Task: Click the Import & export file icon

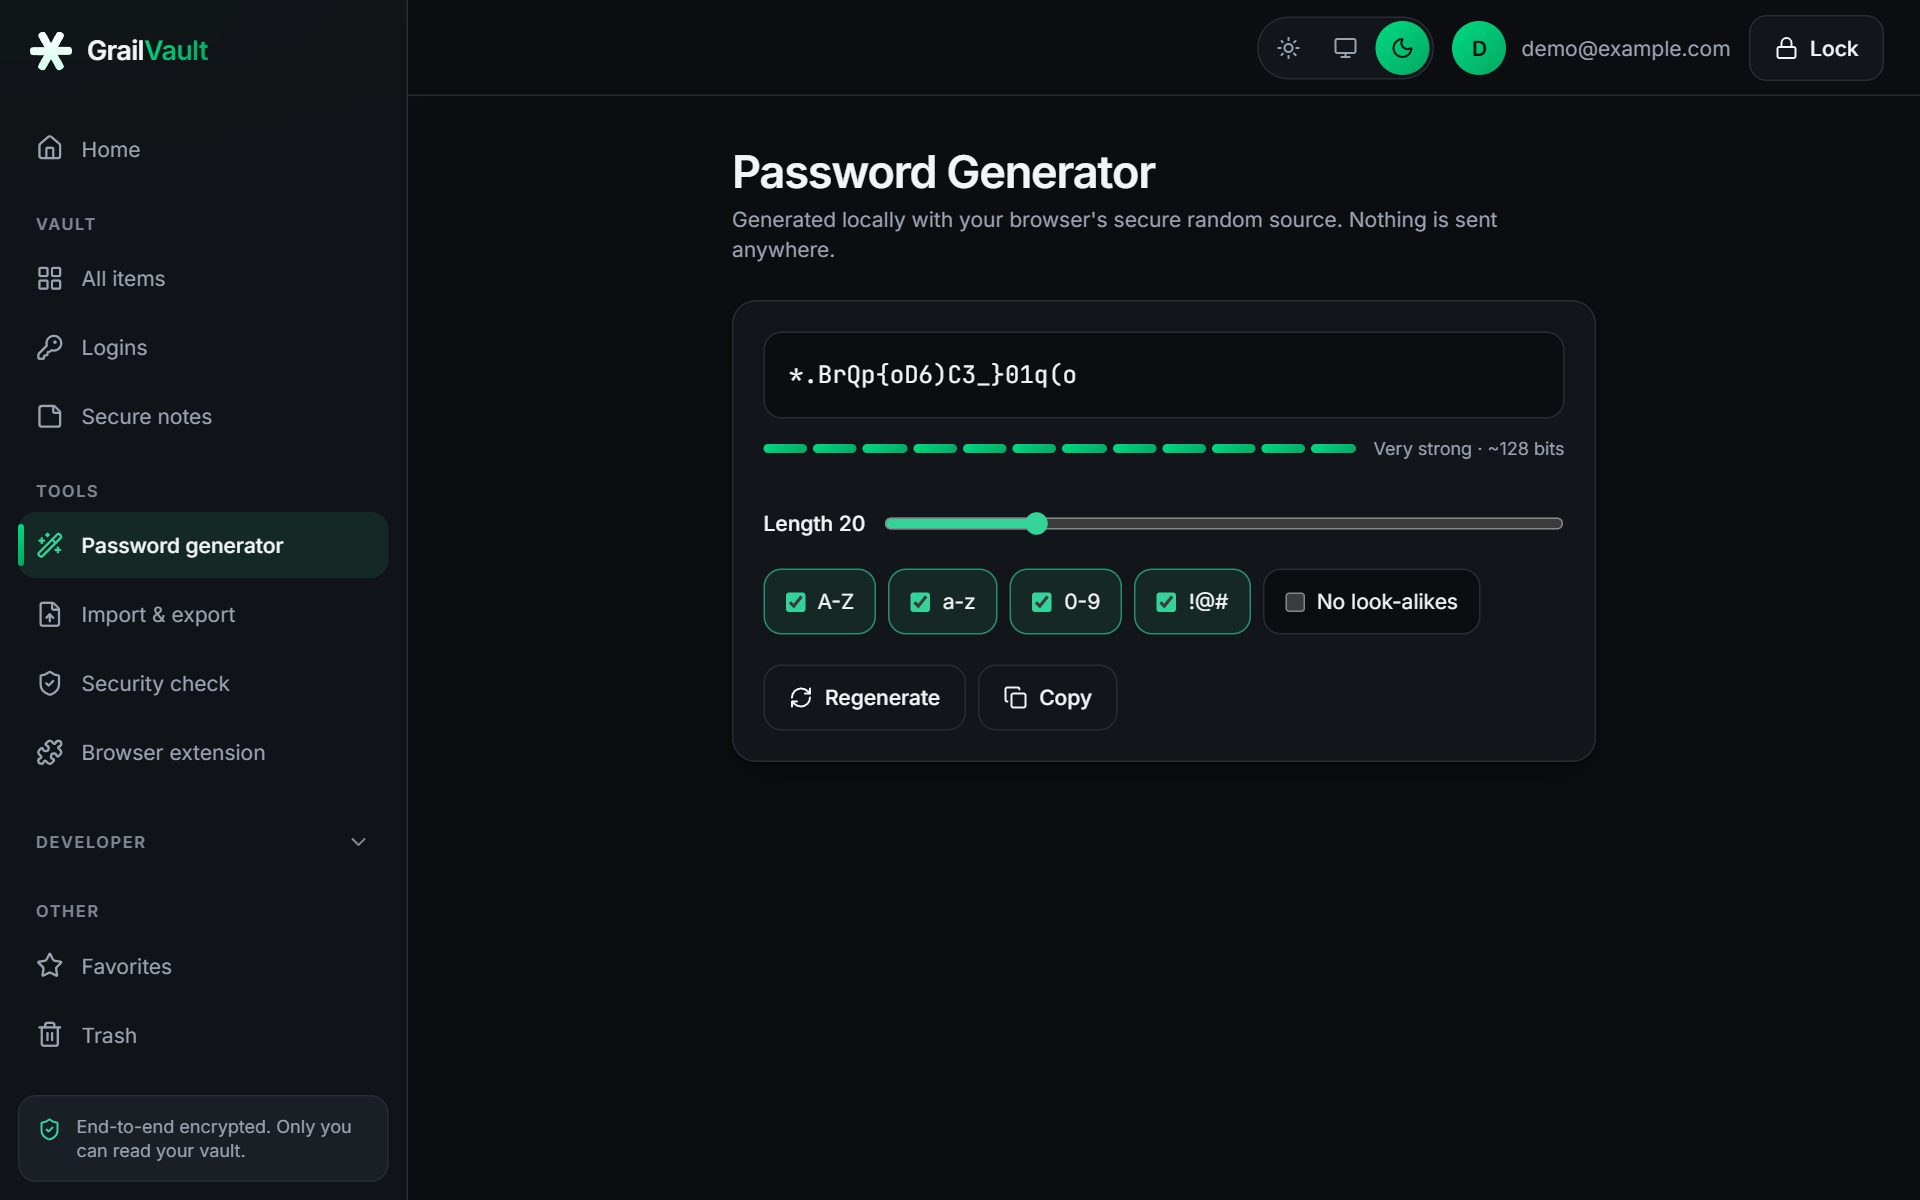Action: pos(50,614)
